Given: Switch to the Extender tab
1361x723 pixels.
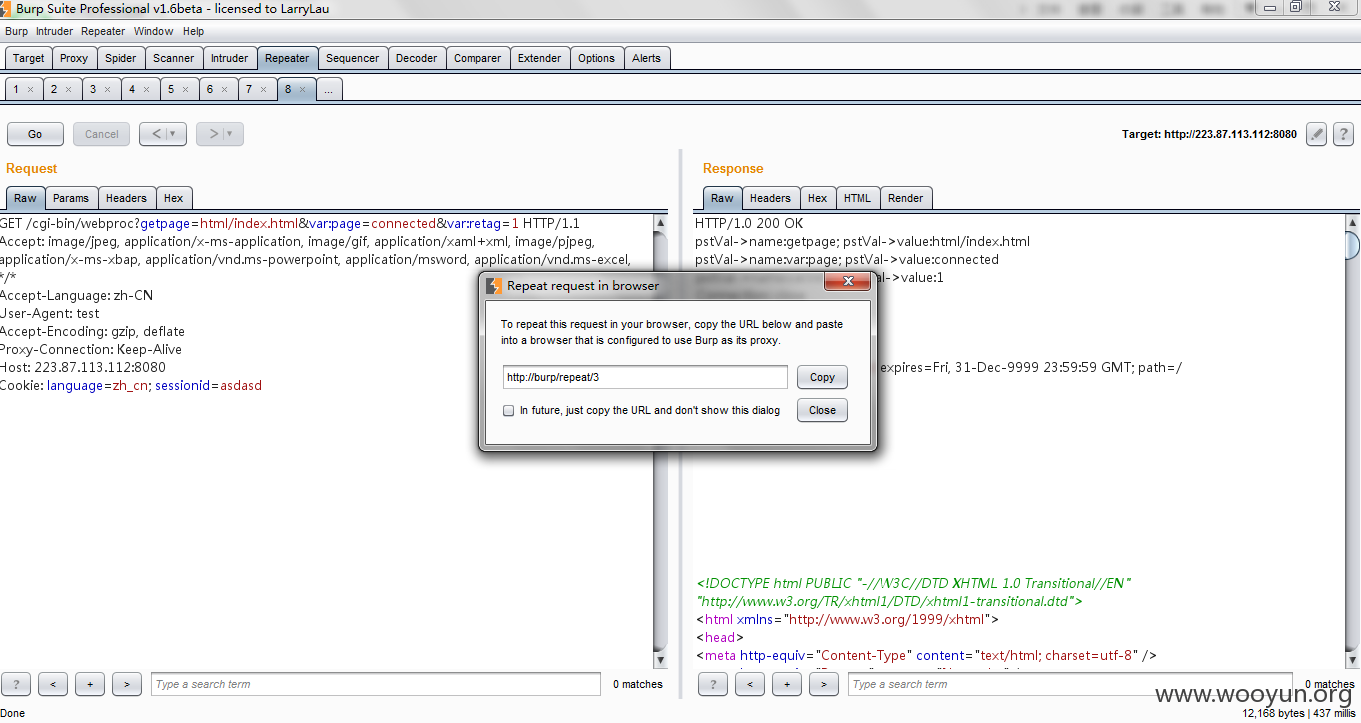Looking at the screenshot, I should 540,58.
